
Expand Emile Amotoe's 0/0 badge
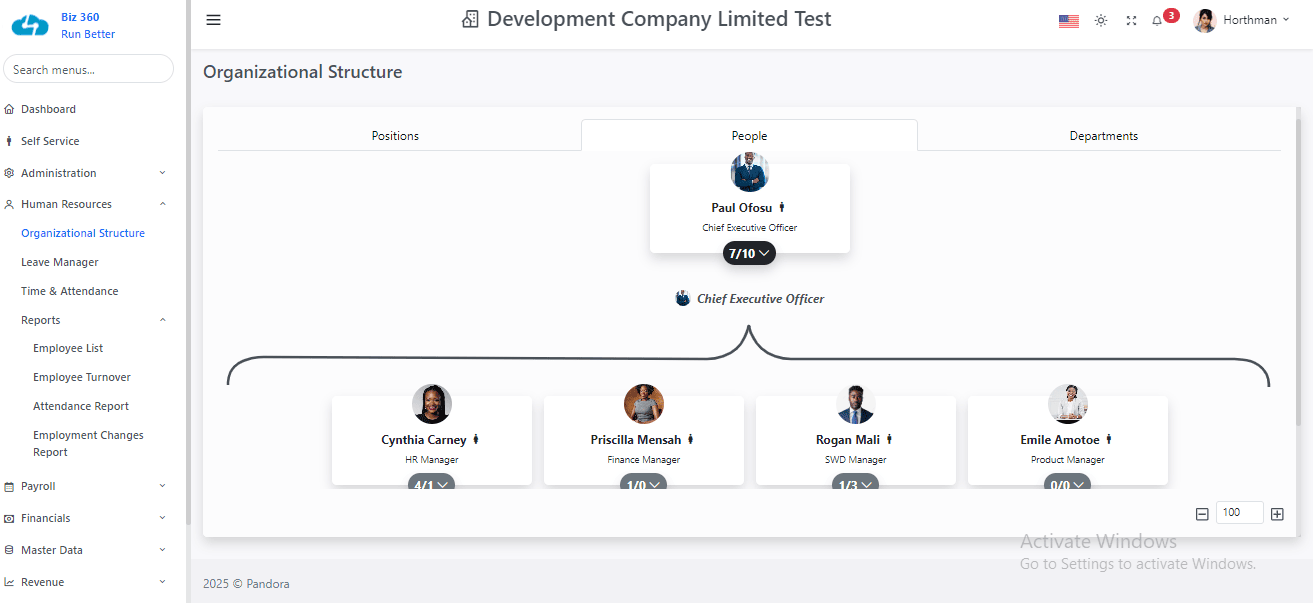coord(1067,482)
